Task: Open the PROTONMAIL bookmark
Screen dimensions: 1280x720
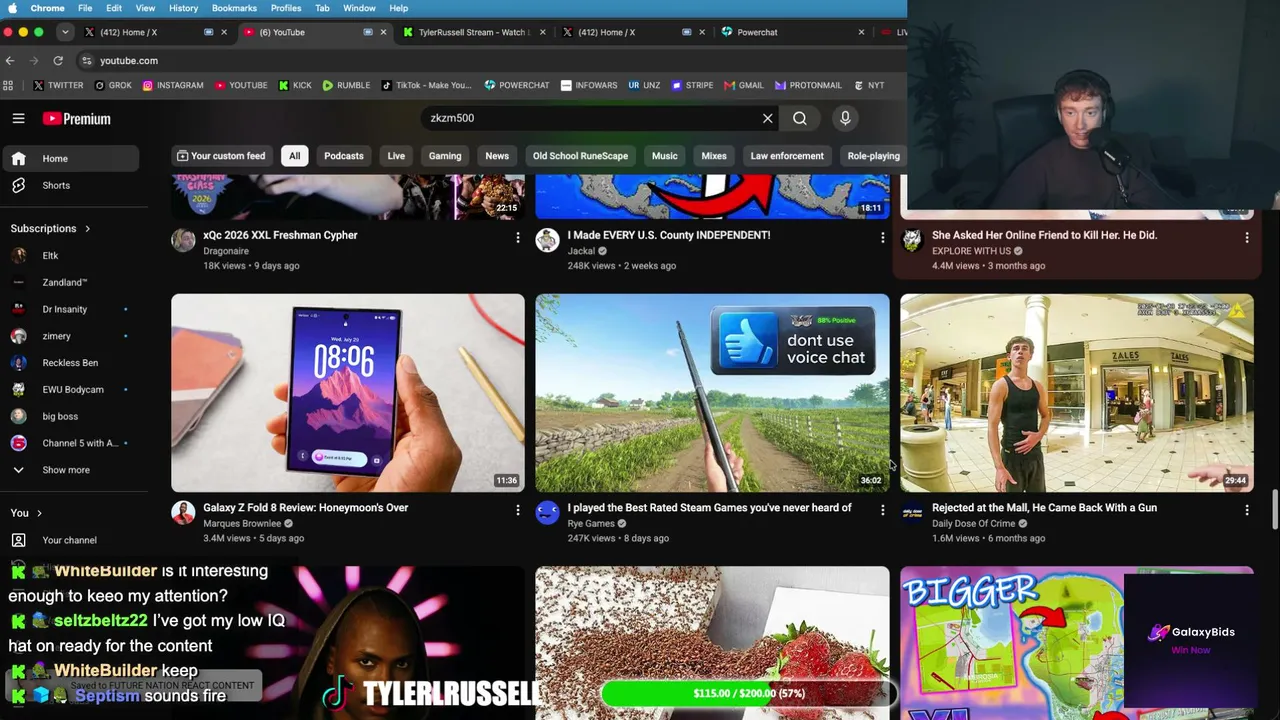Action: (808, 85)
